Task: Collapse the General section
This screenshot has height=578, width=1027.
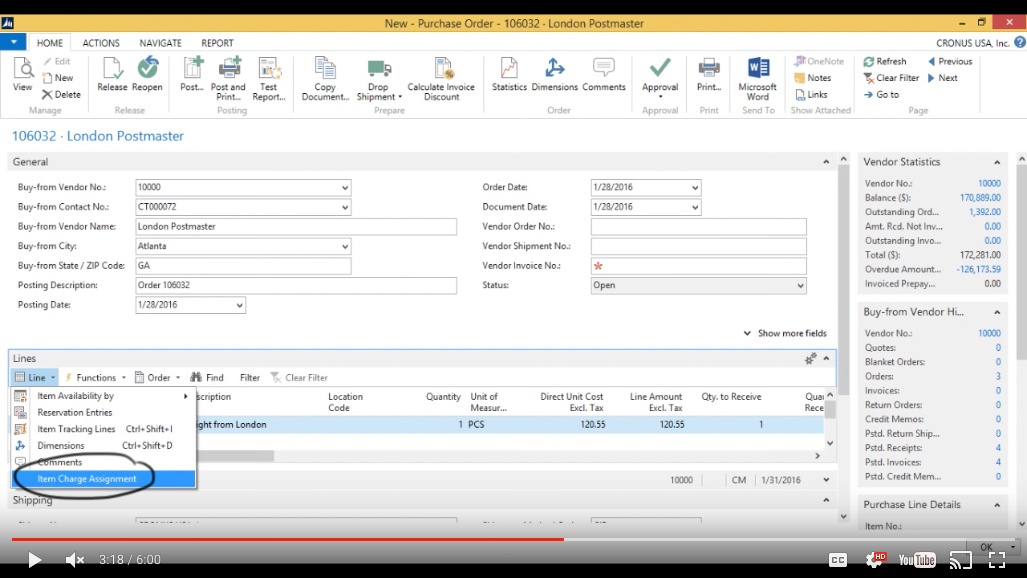Action: [x=825, y=161]
